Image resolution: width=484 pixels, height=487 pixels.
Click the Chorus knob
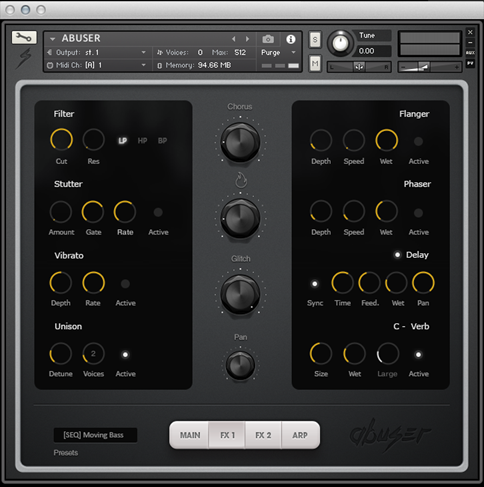(x=240, y=142)
